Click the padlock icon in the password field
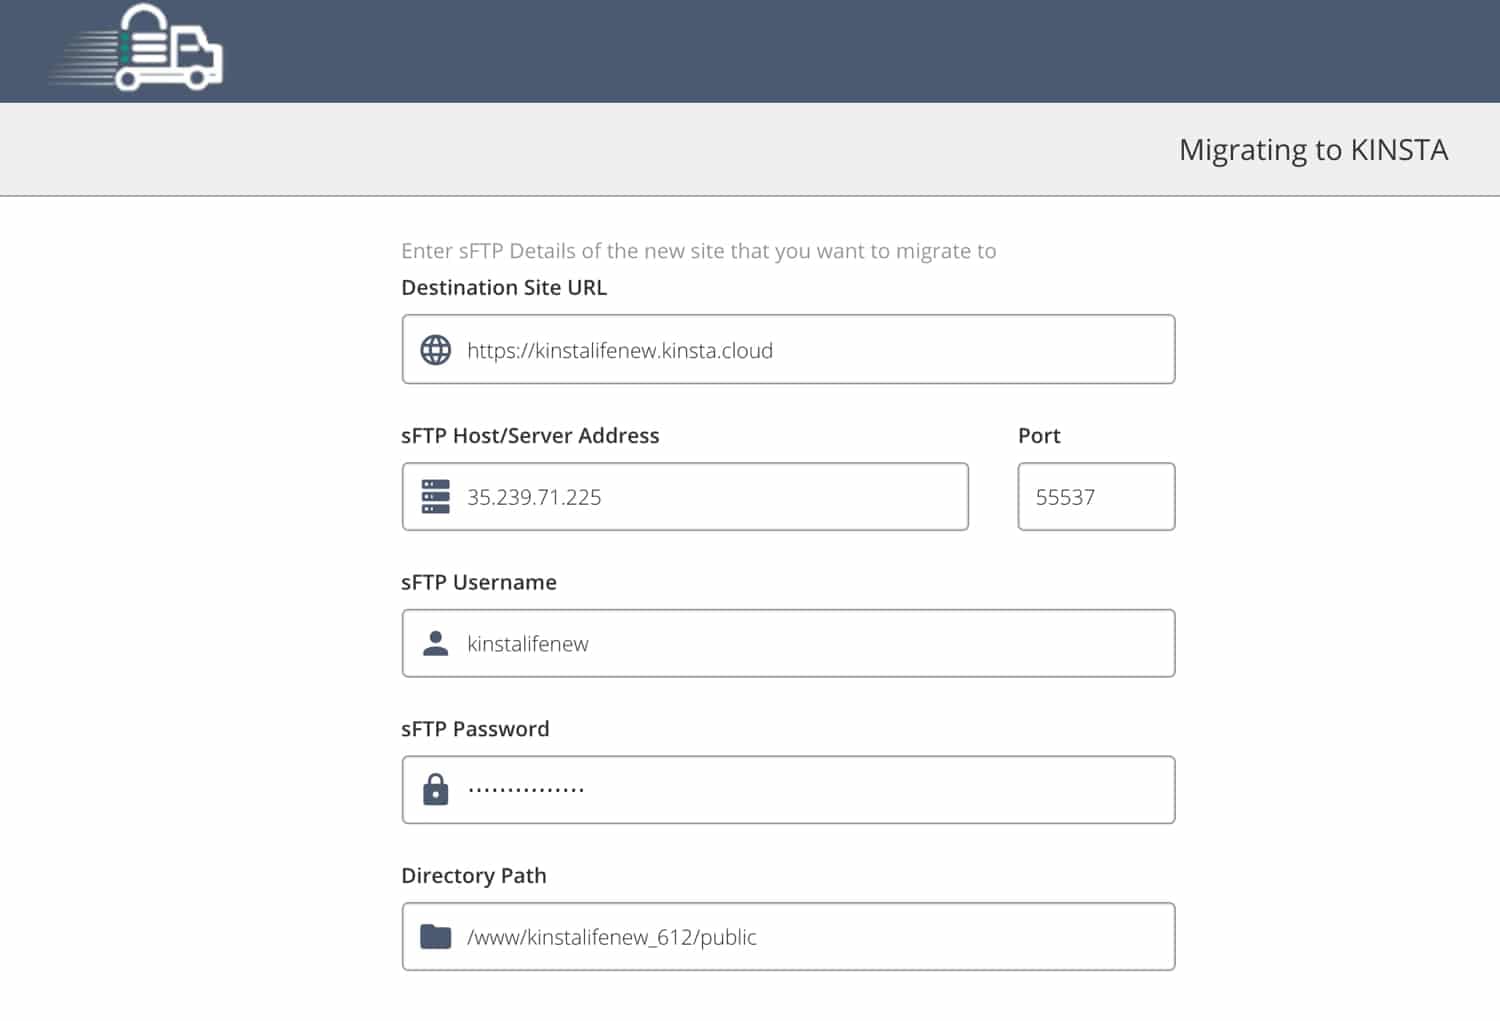The height and width of the screenshot is (1021, 1500). pyautogui.click(x=435, y=789)
